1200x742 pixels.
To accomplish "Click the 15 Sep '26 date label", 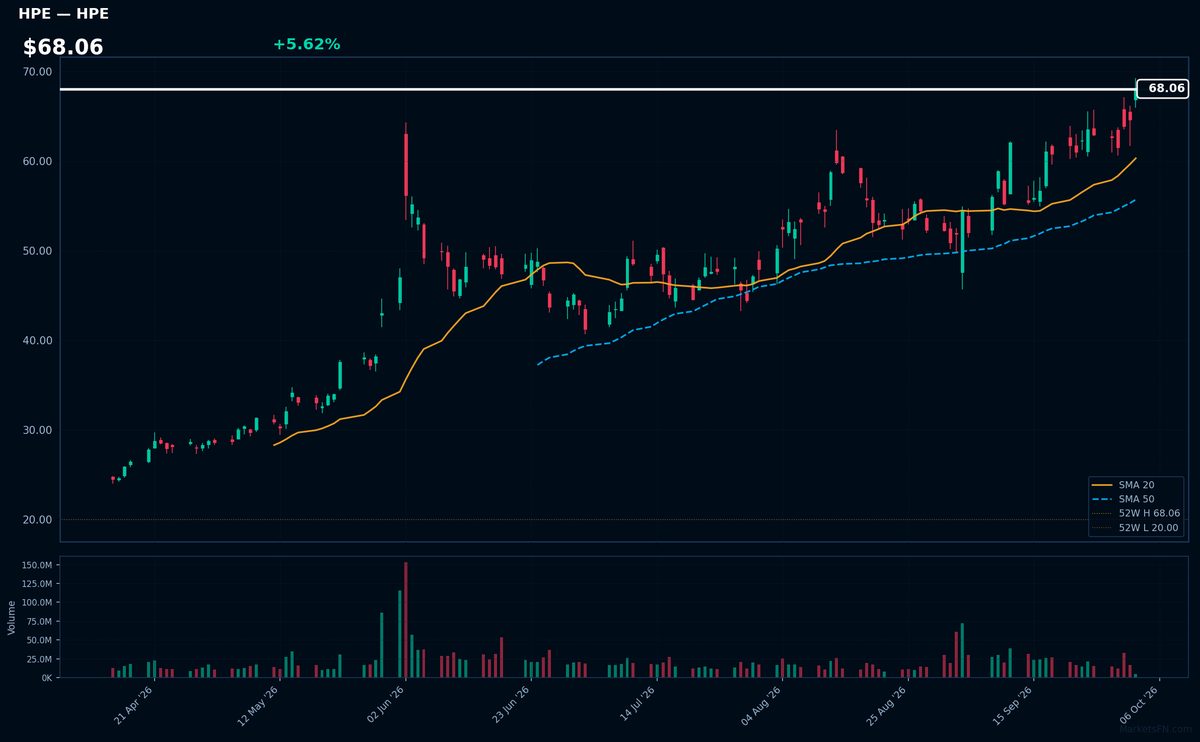I will pos(1012,705).
